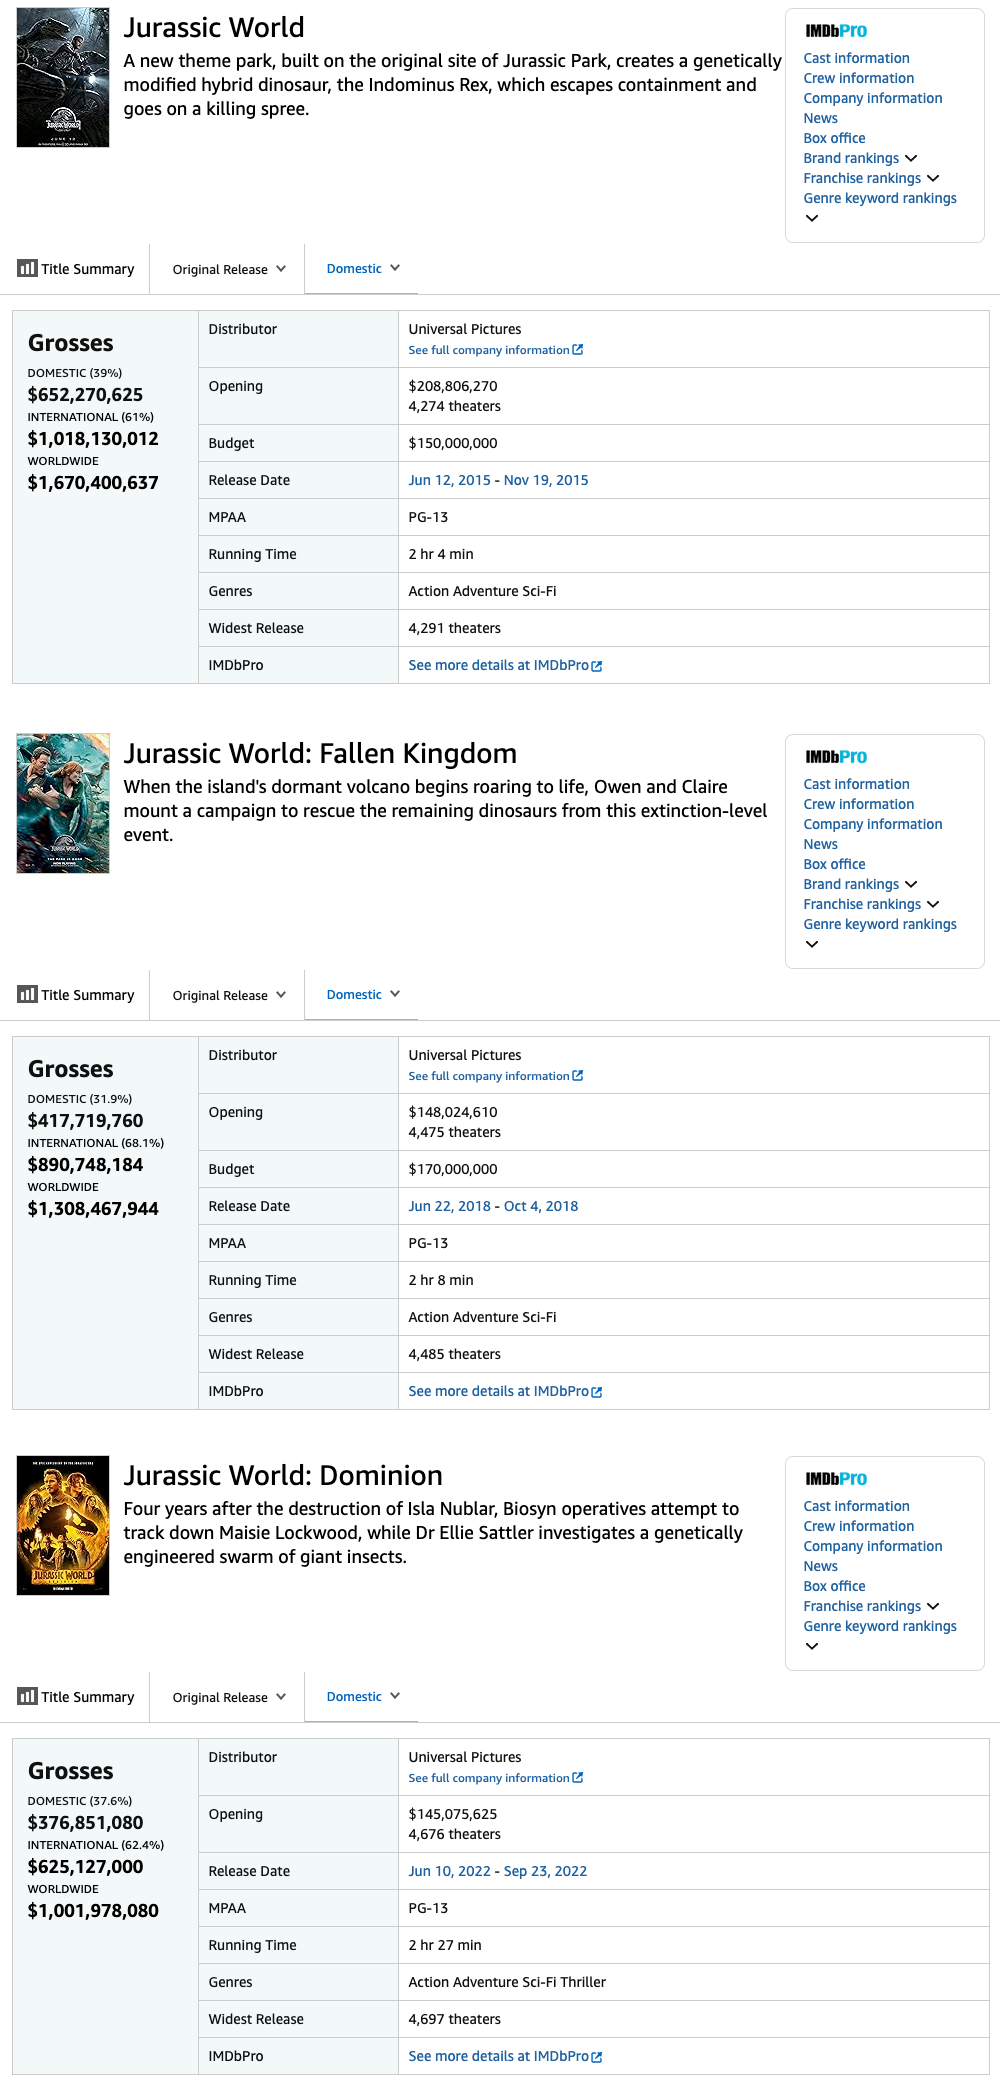Image resolution: width=1000 pixels, height=2085 pixels.
Task: Open Box office link in Jurassic World panel
Action: (834, 138)
